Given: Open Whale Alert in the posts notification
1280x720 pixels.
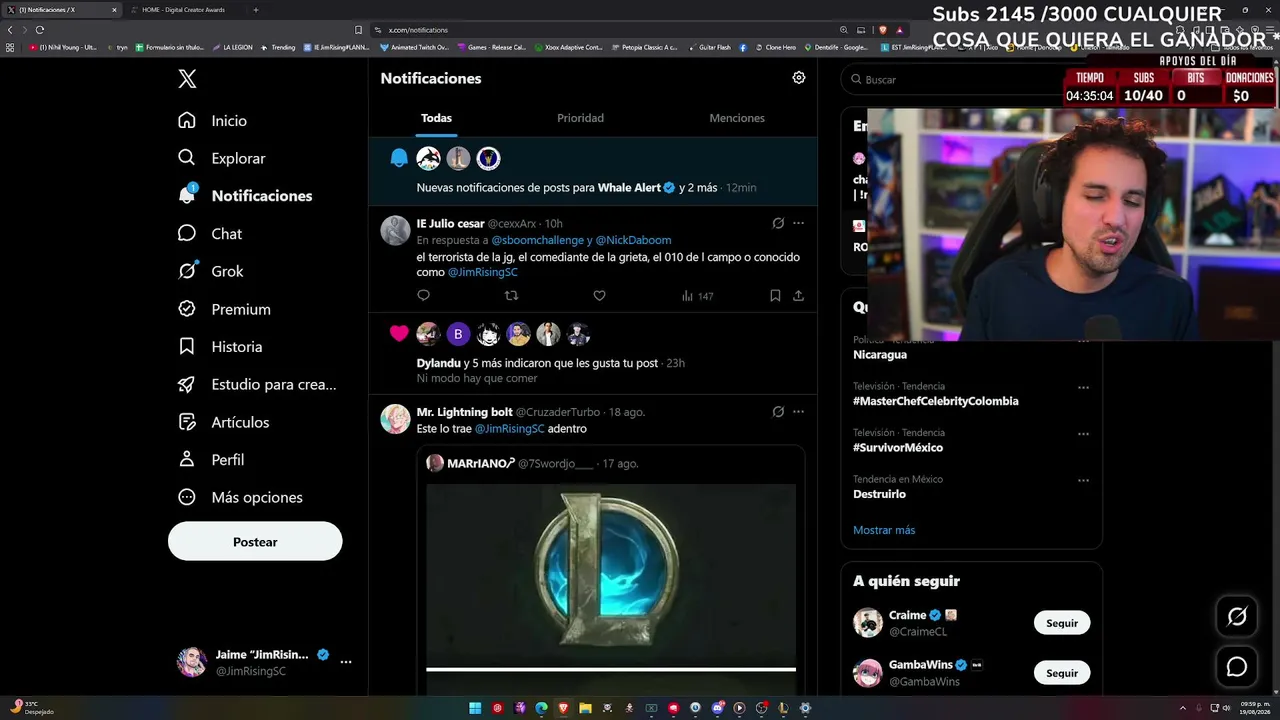Looking at the screenshot, I should [629, 188].
